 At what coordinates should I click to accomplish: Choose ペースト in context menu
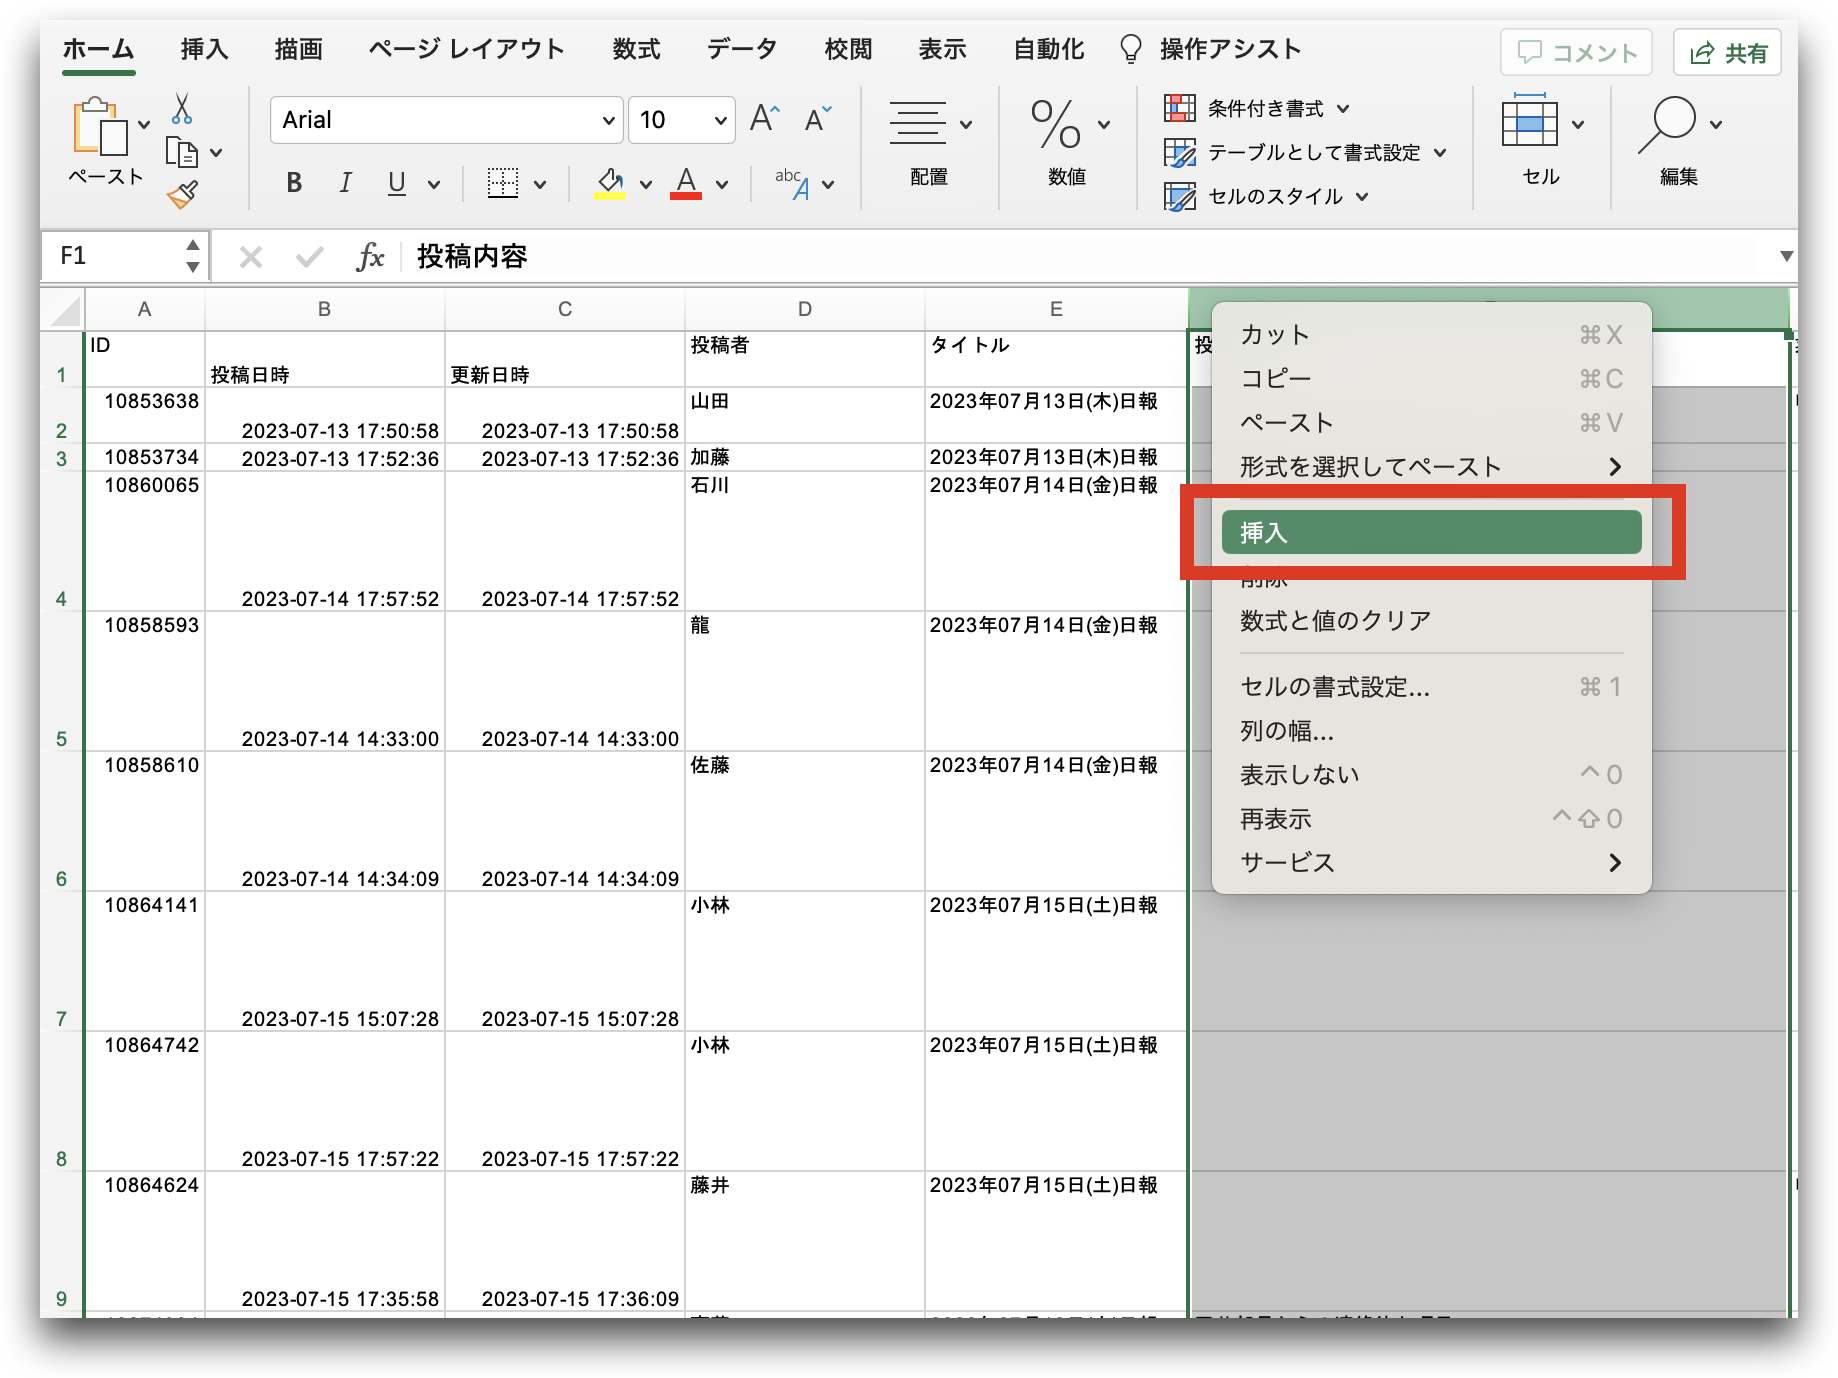tap(1431, 423)
